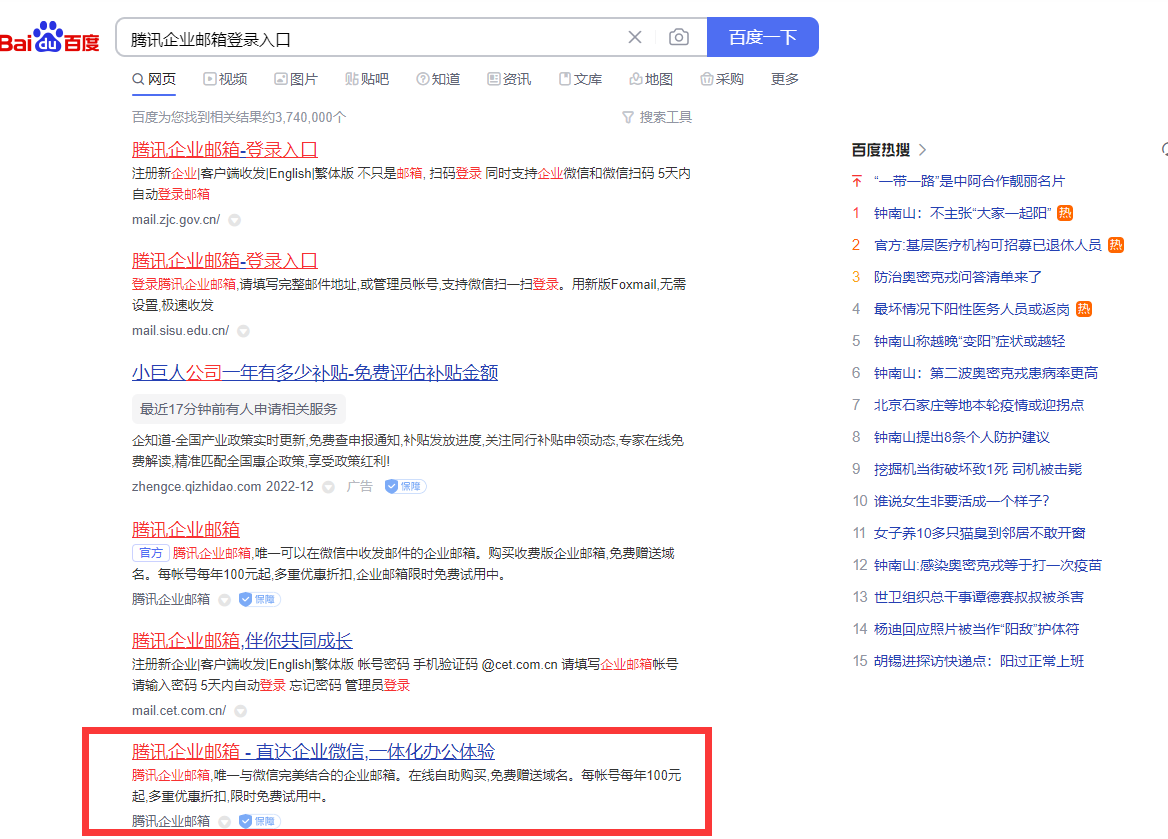Open 搜索工具 filter options
This screenshot has height=839, width=1168.
(x=657, y=117)
